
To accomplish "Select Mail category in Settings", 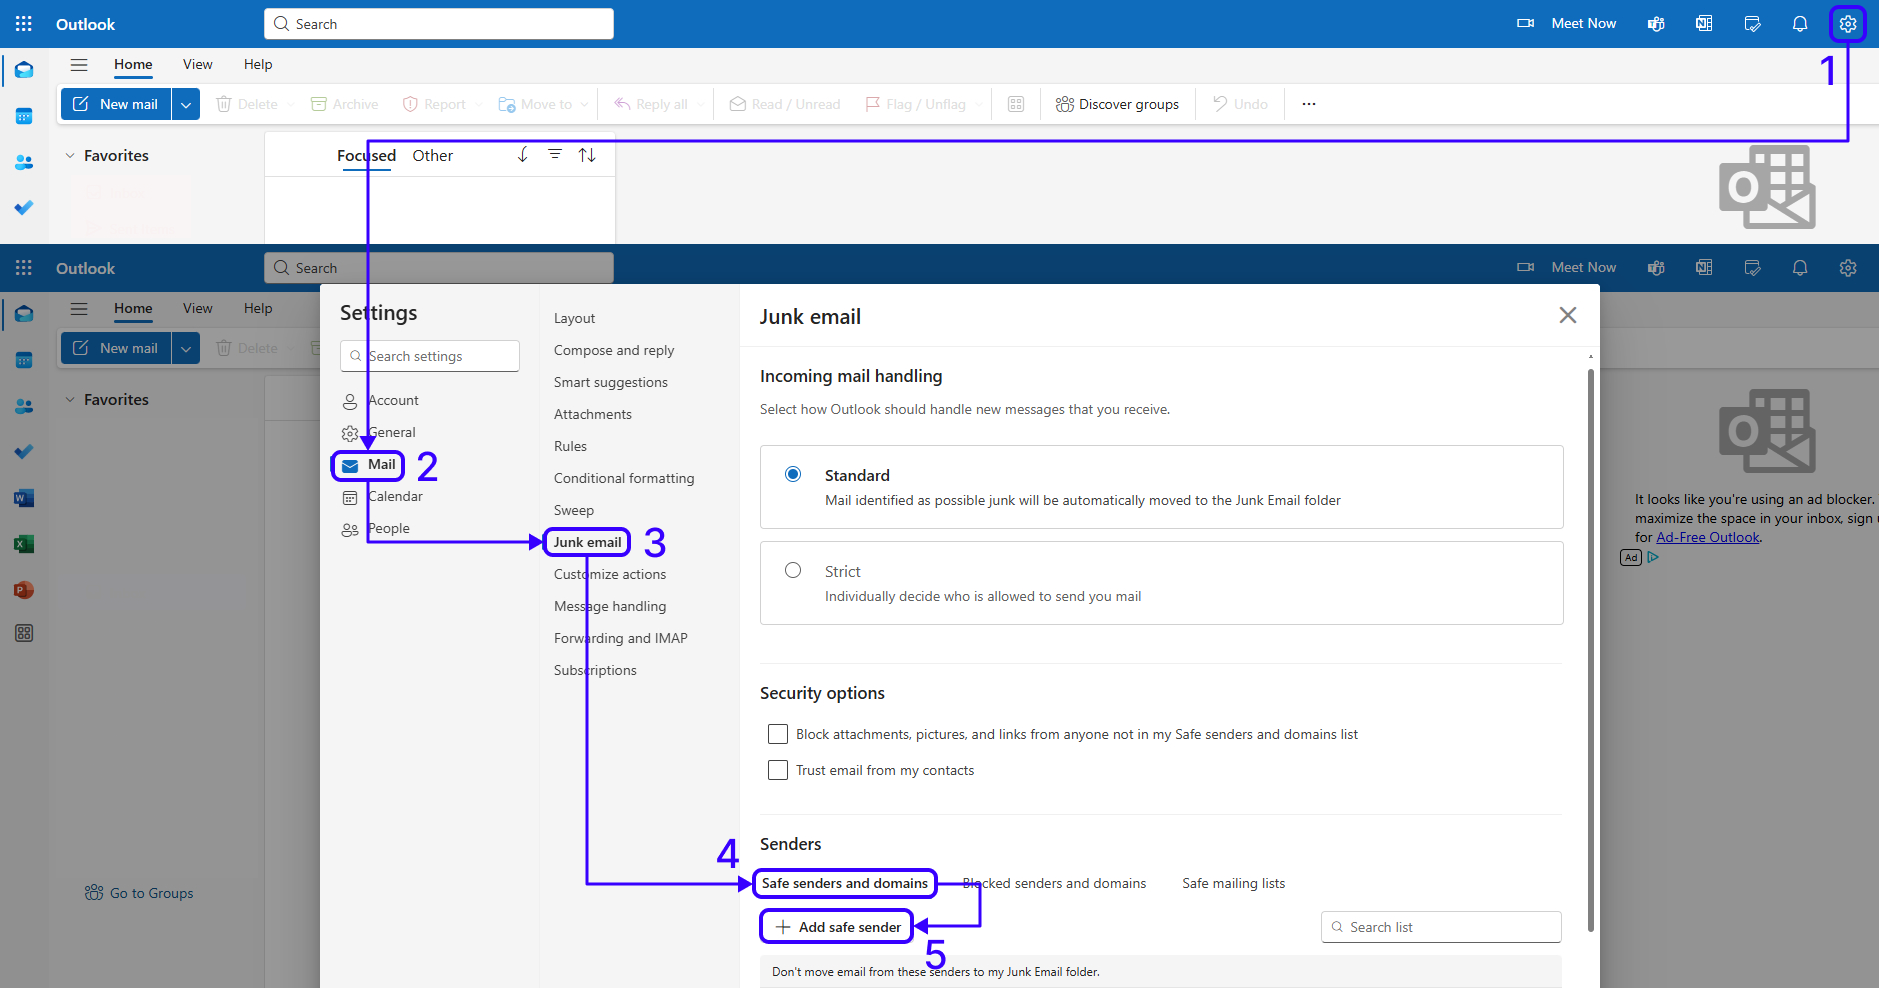I will (370, 465).
